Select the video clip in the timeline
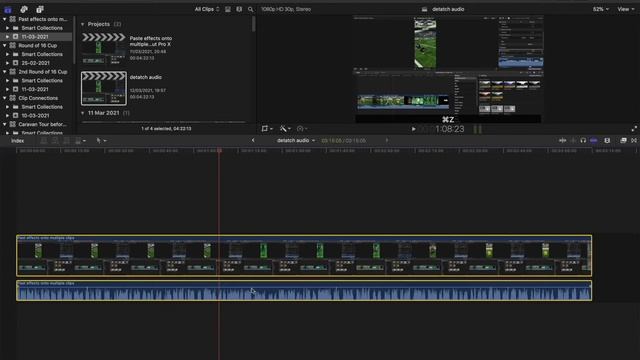Viewport: 640px width, 360px height. pyautogui.click(x=304, y=256)
